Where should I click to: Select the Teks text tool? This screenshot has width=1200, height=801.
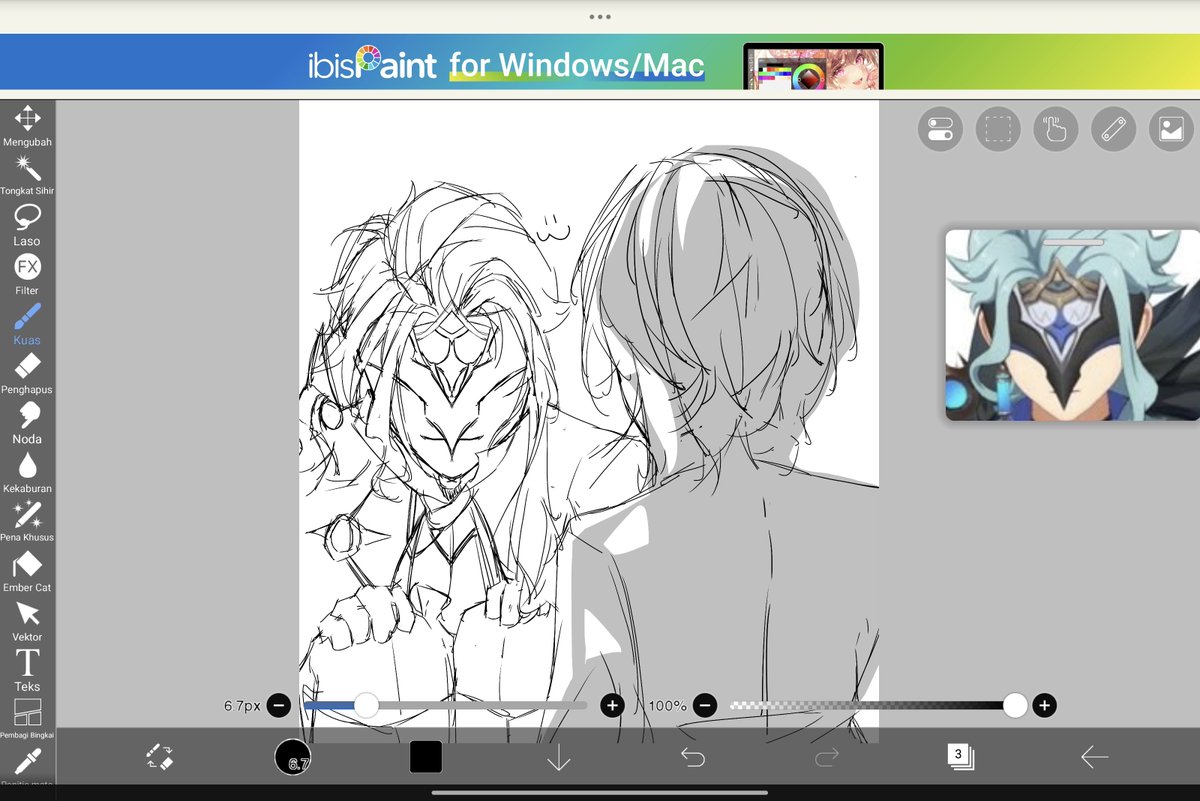(27, 670)
